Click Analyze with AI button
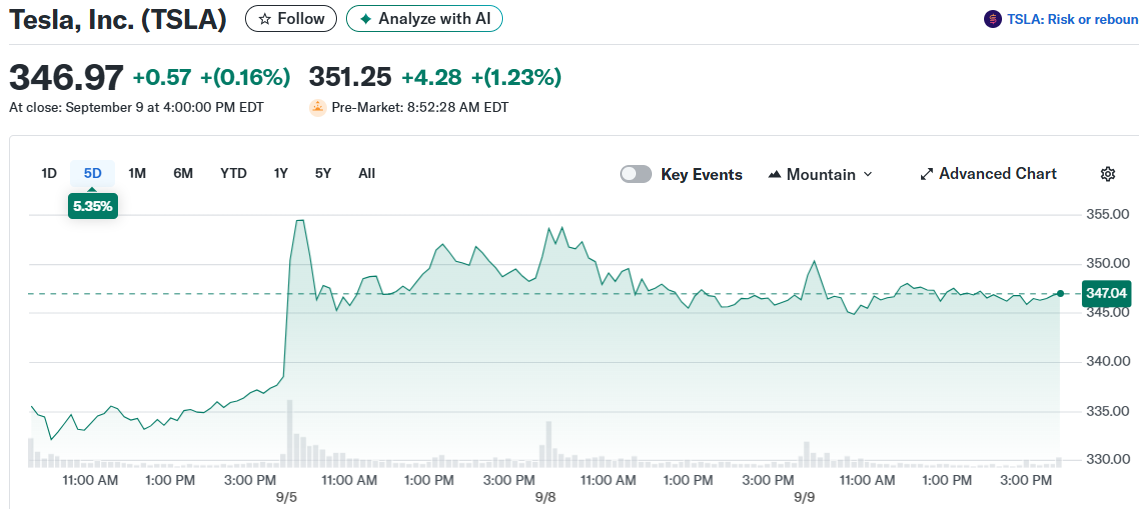This screenshot has height=509, width=1139. [x=424, y=19]
